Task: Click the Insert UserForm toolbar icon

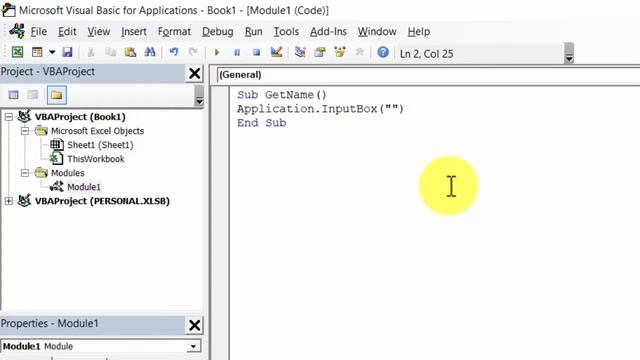Action: [37, 52]
